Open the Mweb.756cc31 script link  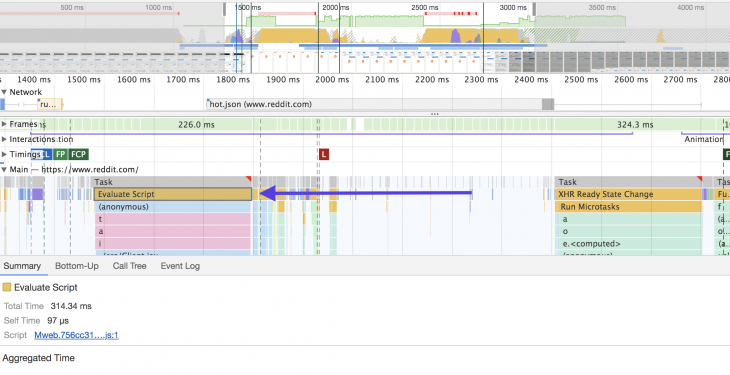(76, 335)
